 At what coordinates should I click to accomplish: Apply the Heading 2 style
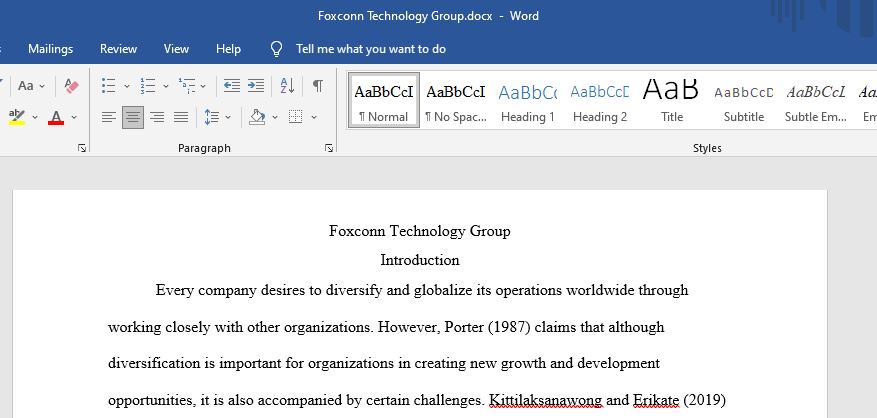click(x=600, y=101)
